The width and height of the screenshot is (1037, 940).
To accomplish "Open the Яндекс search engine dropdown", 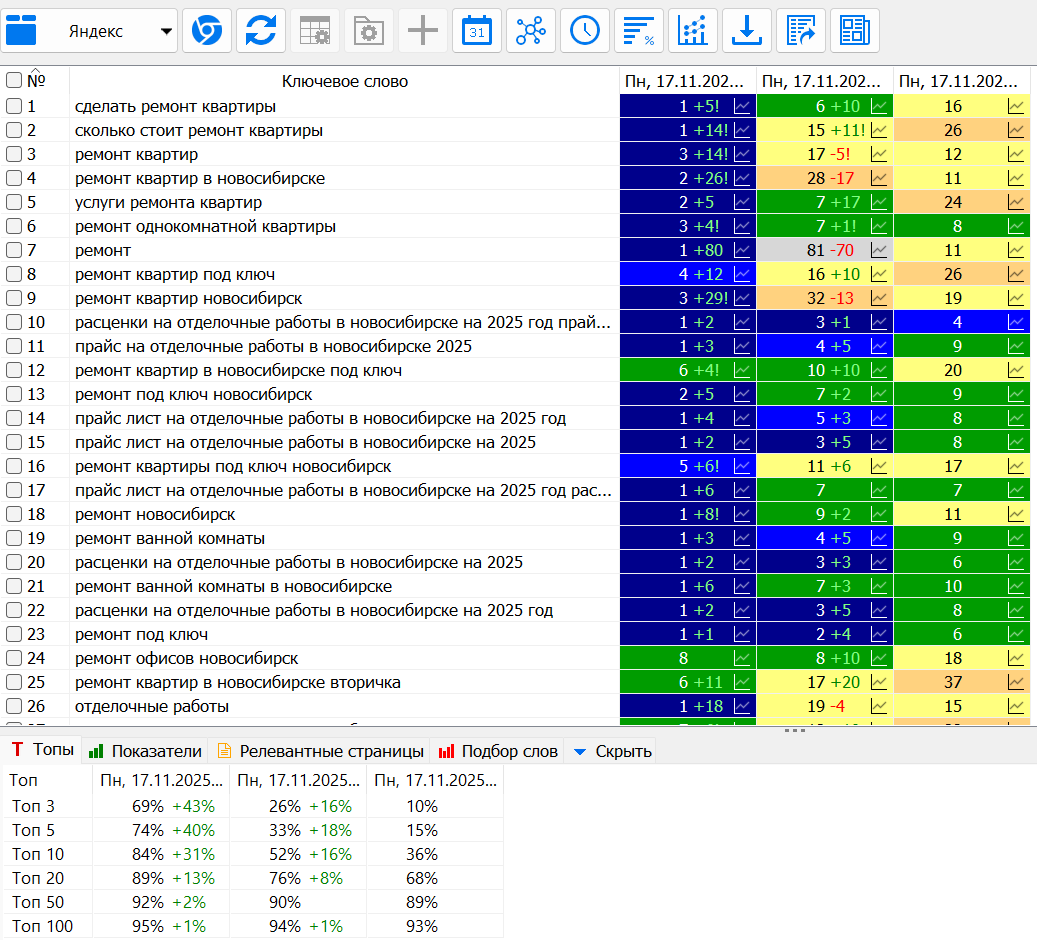I will click(89, 30).
